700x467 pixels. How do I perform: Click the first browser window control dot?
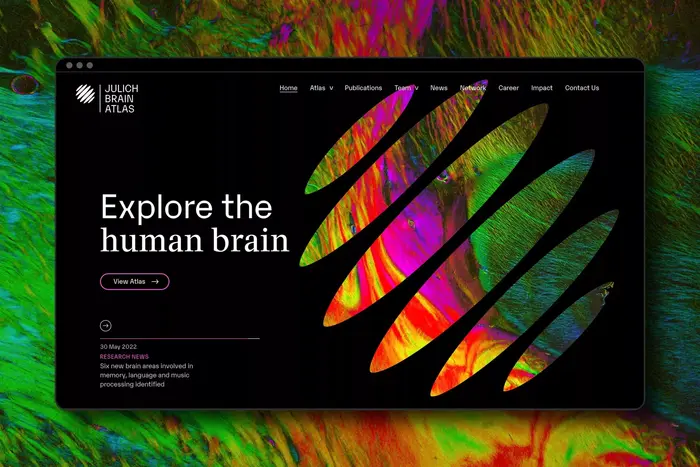coord(69,65)
